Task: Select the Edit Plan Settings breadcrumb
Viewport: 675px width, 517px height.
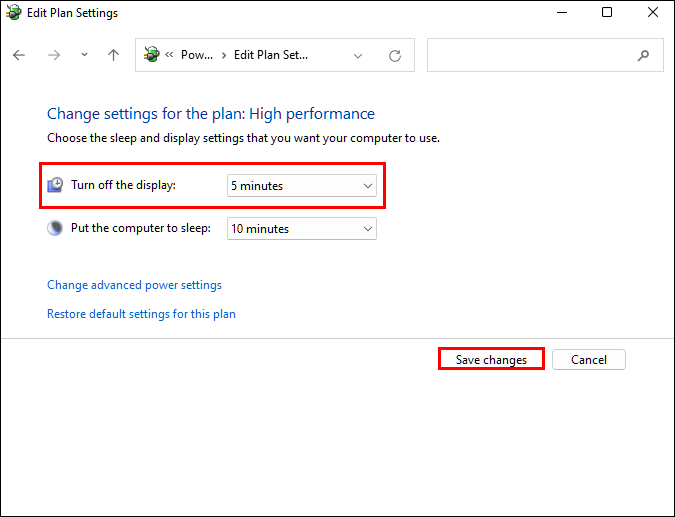Action: (271, 56)
